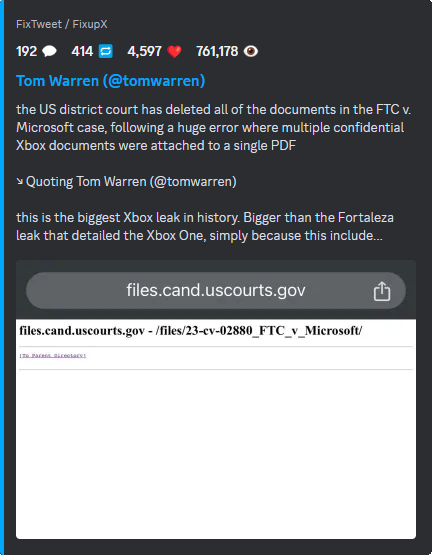Screen dimensions: 432x556
Task: Select the 761,178 views count
Action: coord(217,51)
